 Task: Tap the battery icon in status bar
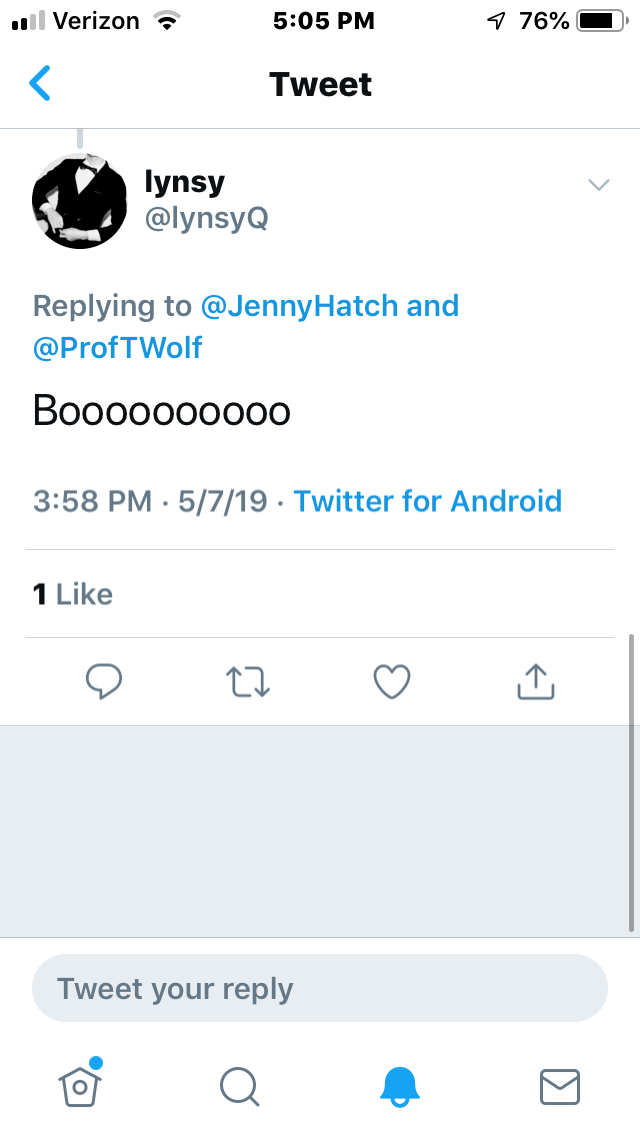point(600,21)
